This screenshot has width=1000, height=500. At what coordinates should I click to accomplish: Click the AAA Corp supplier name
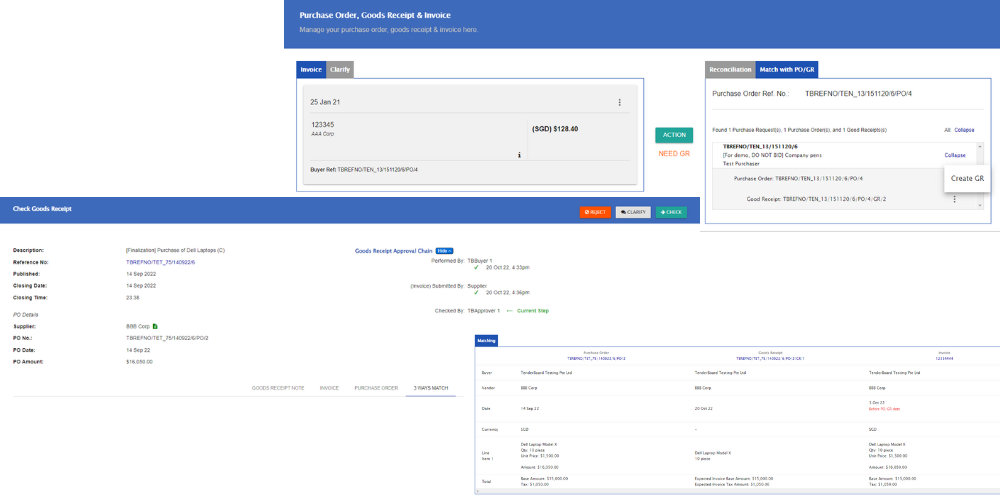pos(323,134)
